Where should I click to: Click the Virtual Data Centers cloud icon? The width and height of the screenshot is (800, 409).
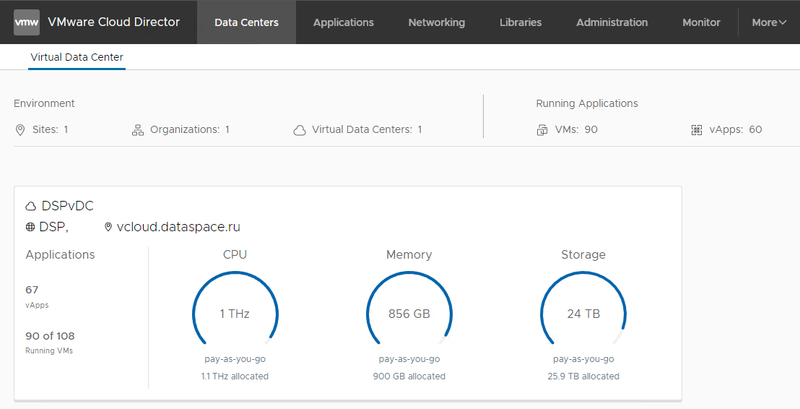[x=299, y=131]
